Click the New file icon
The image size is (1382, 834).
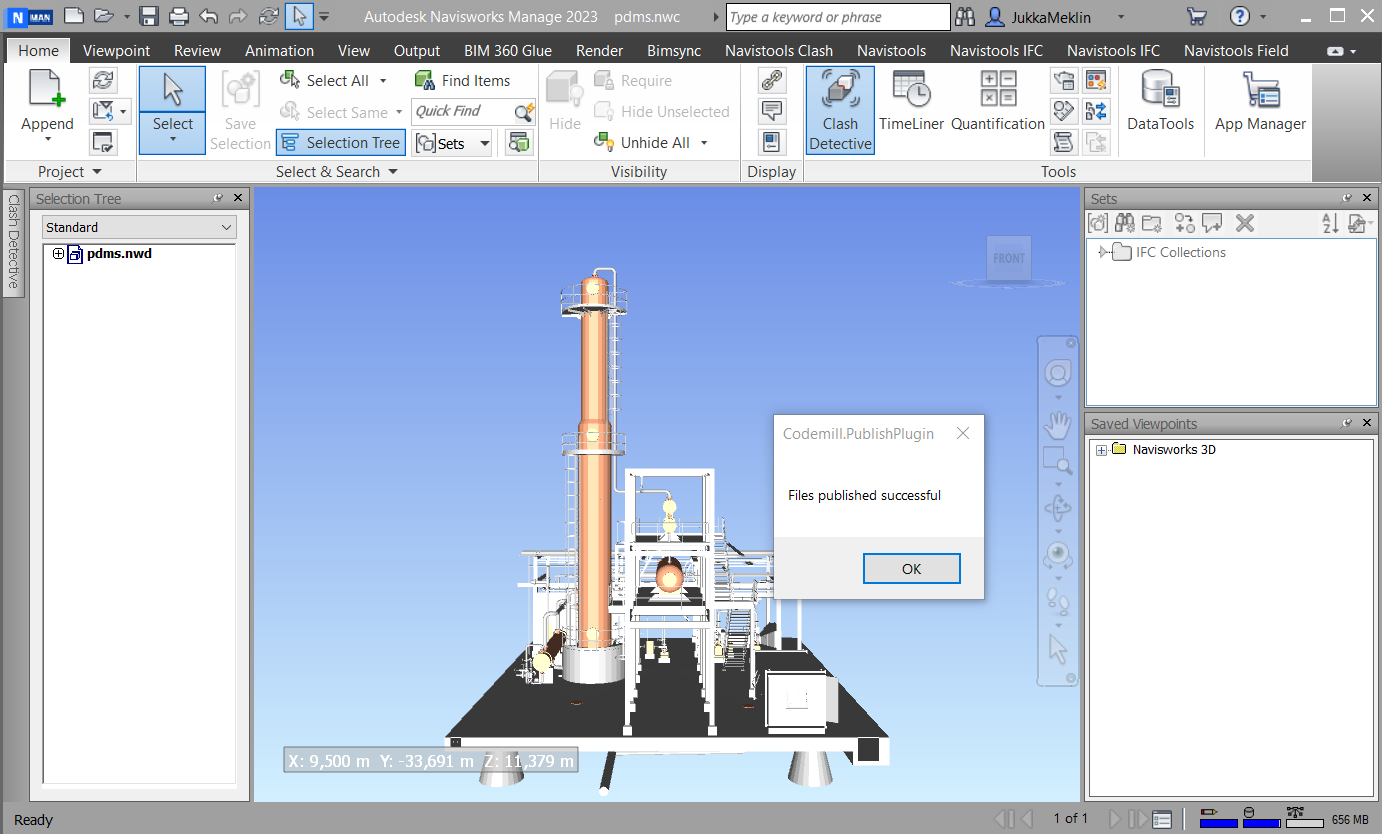coord(73,16)
